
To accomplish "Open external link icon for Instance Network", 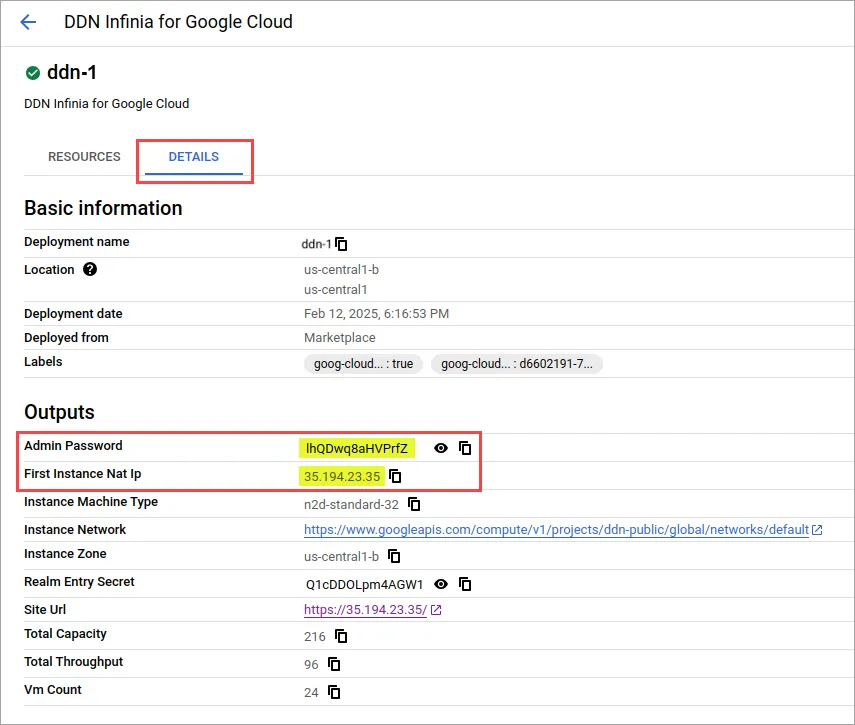I will click(x=817, y=530).
